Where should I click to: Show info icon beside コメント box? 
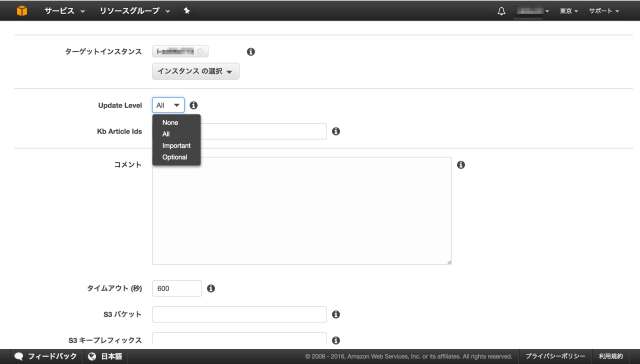click(x=461, y=165)
